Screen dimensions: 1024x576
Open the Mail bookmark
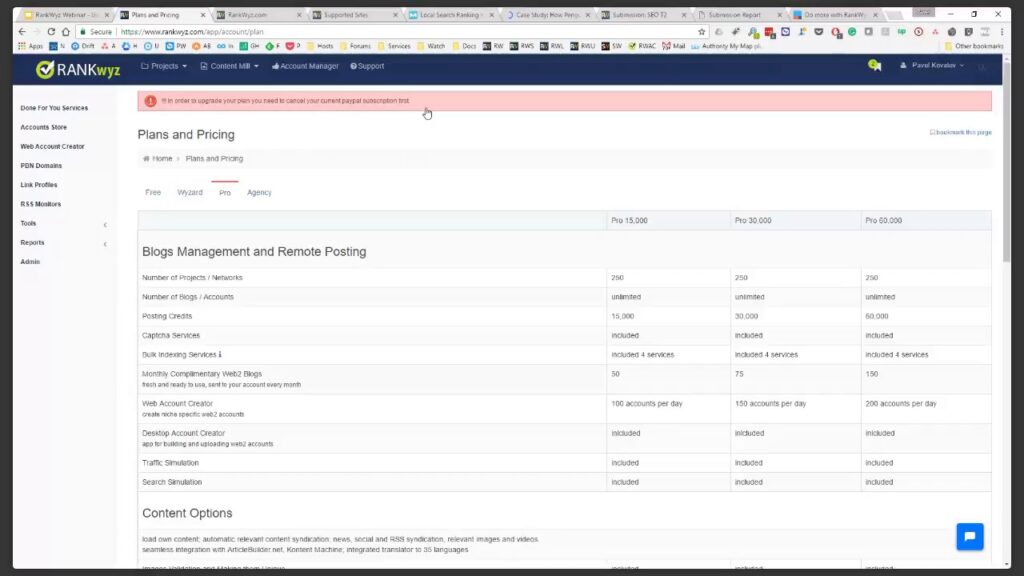(674, 46)
